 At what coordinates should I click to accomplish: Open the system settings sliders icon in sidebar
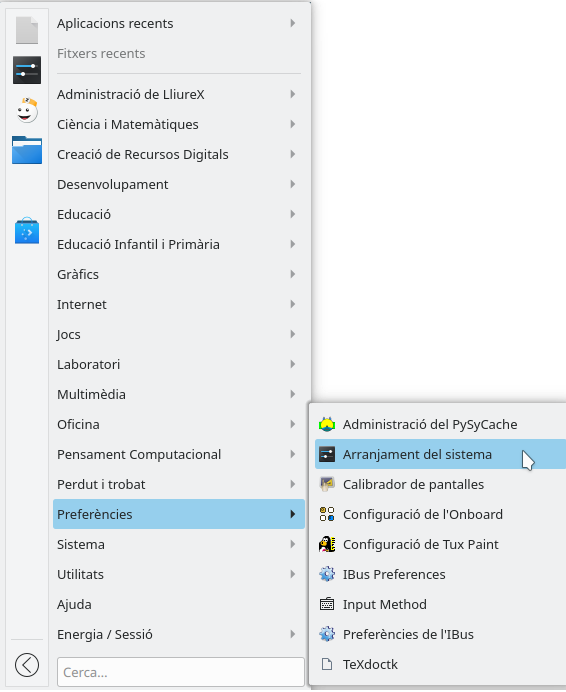coord(27,70)
